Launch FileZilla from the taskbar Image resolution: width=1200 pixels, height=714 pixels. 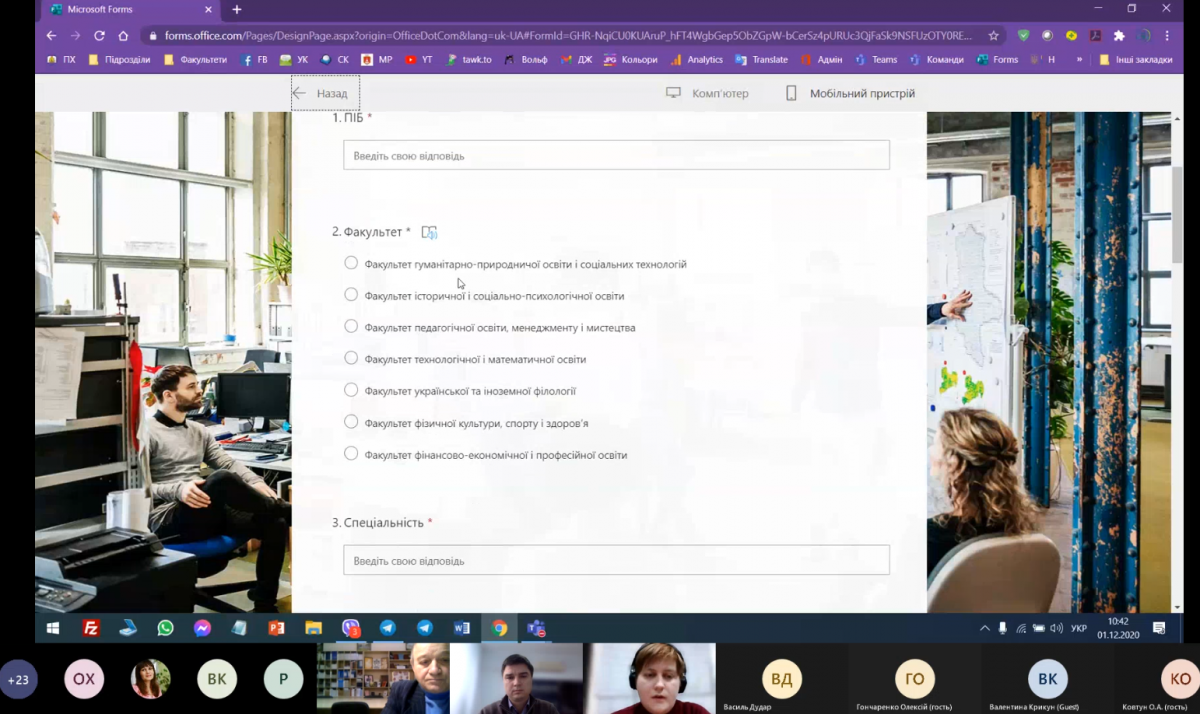91,628
